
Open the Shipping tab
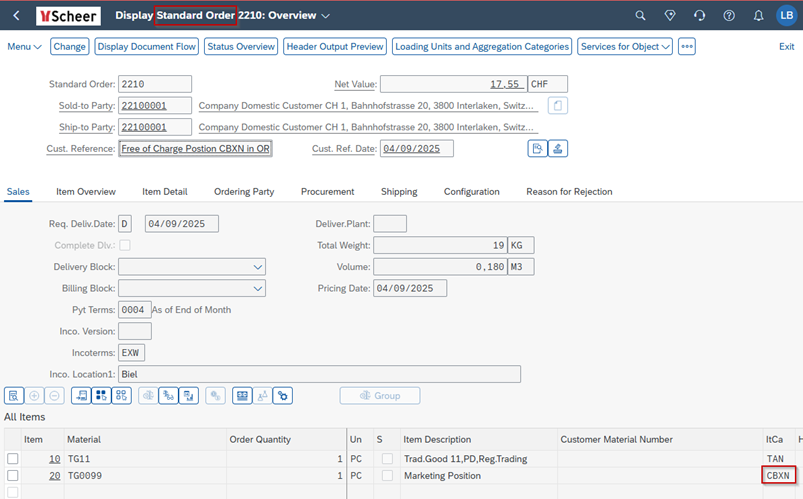click(x=399, y=192)
